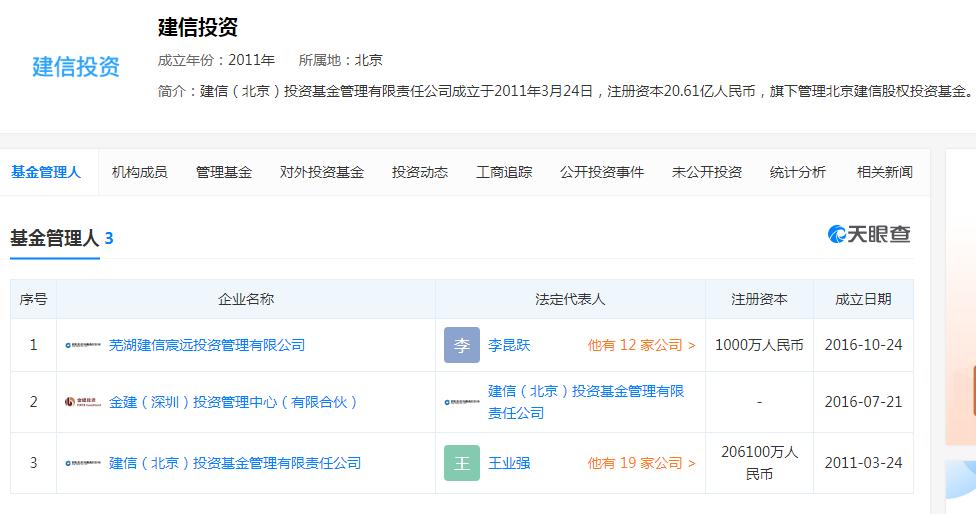Click the 王 avatar icon
The image size is (976, 514).
click(462, 463)
